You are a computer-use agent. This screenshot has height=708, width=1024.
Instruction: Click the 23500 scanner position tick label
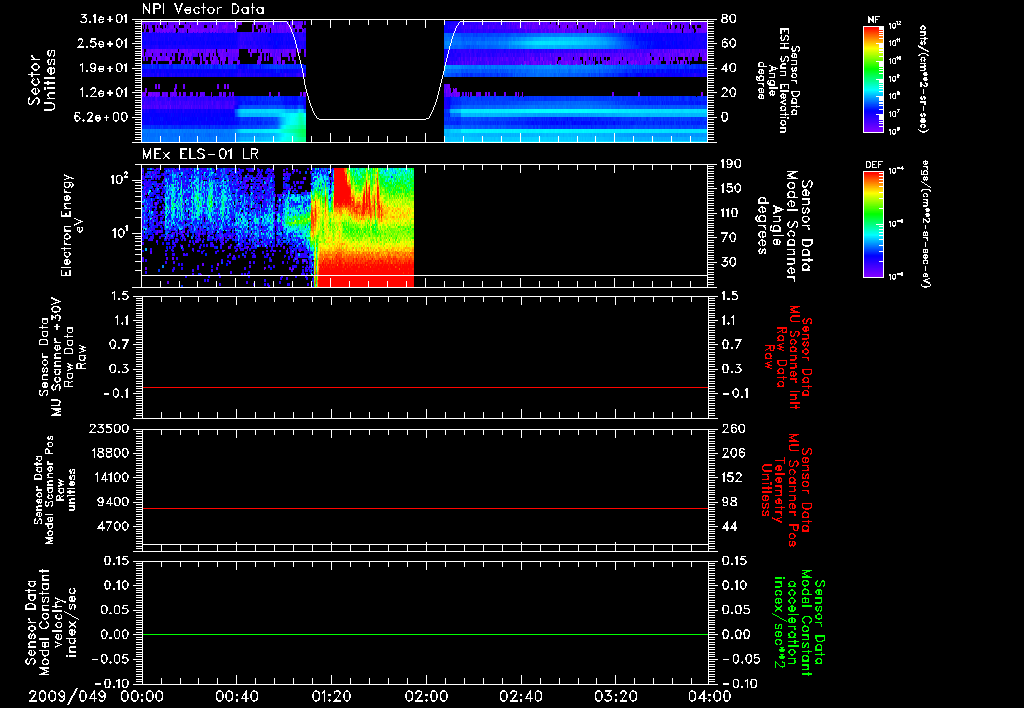point(109,428)
